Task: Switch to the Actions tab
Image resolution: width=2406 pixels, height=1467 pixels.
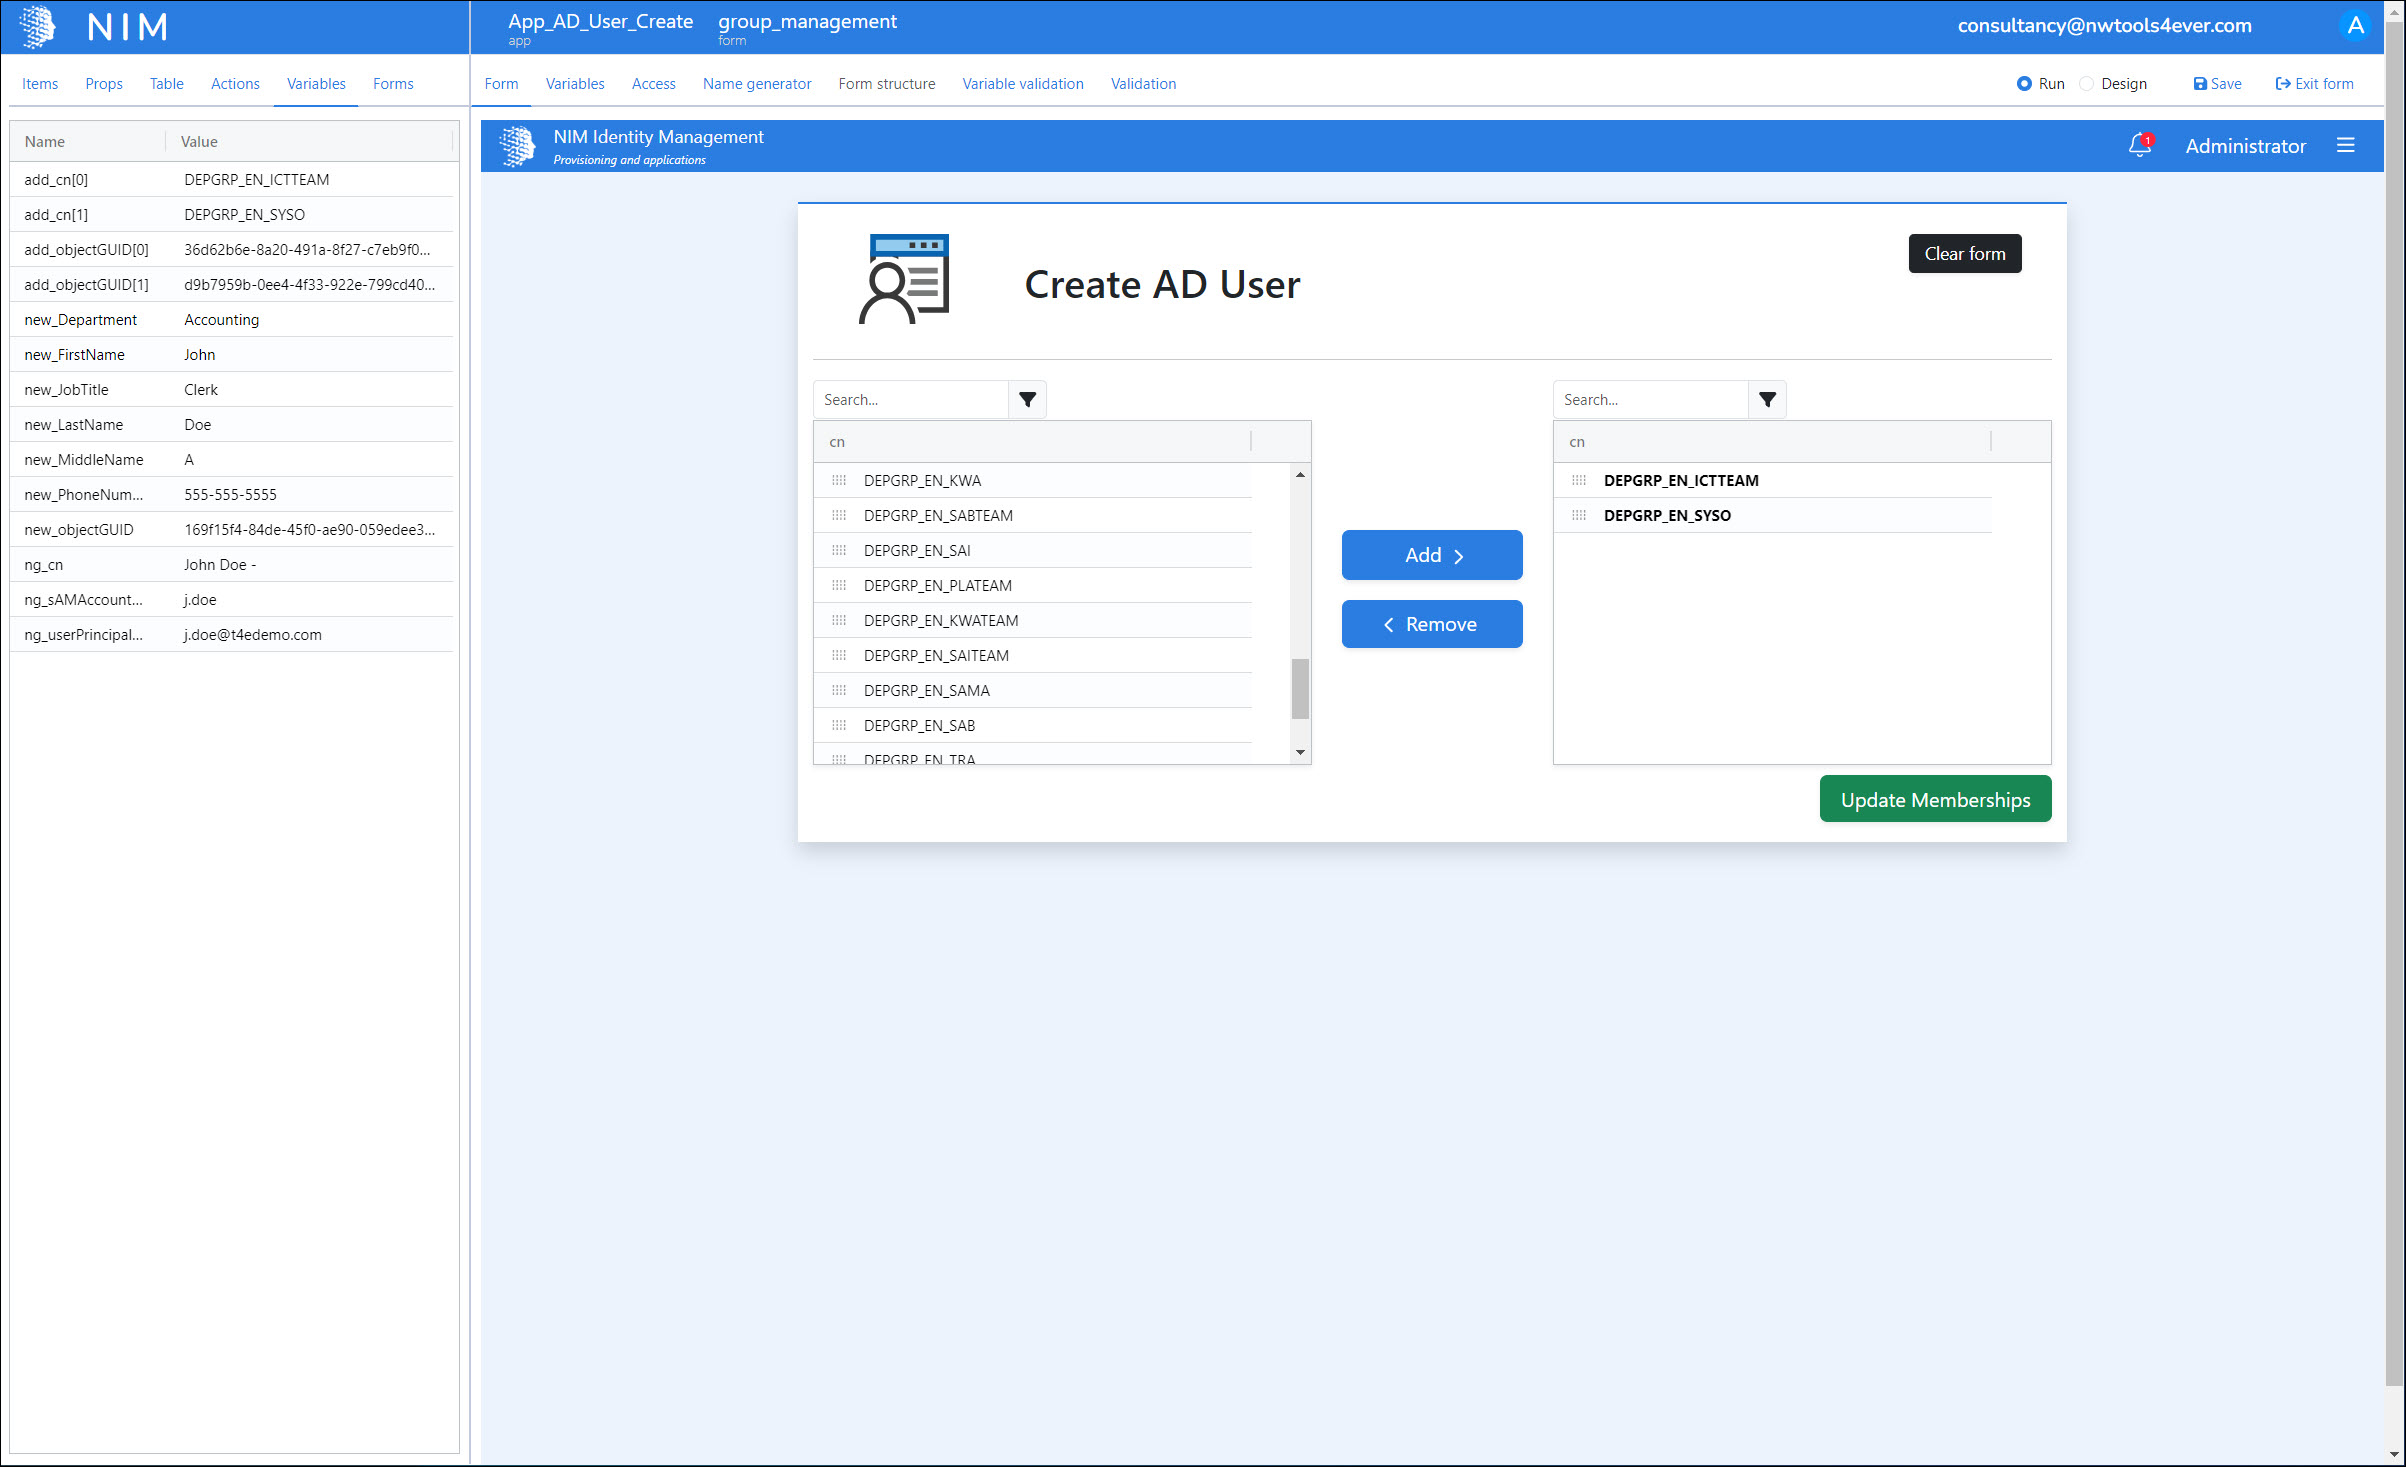Action: tap(235, 84)
